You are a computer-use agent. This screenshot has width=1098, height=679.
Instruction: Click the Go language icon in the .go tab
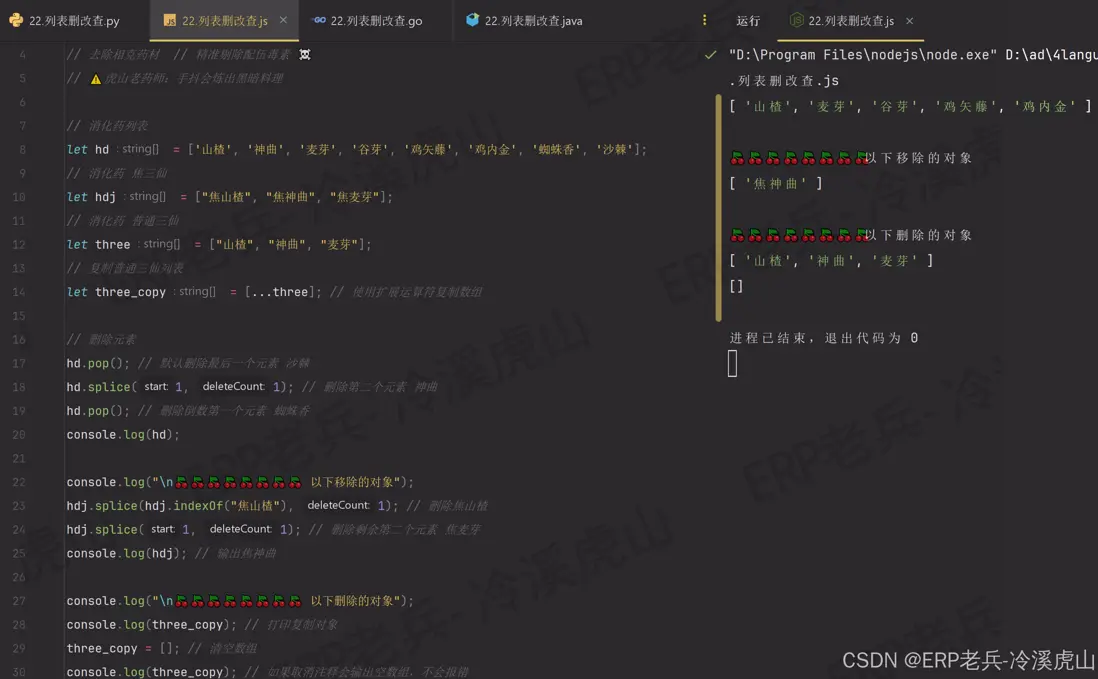pyautogui.click(x=319, y=19)
